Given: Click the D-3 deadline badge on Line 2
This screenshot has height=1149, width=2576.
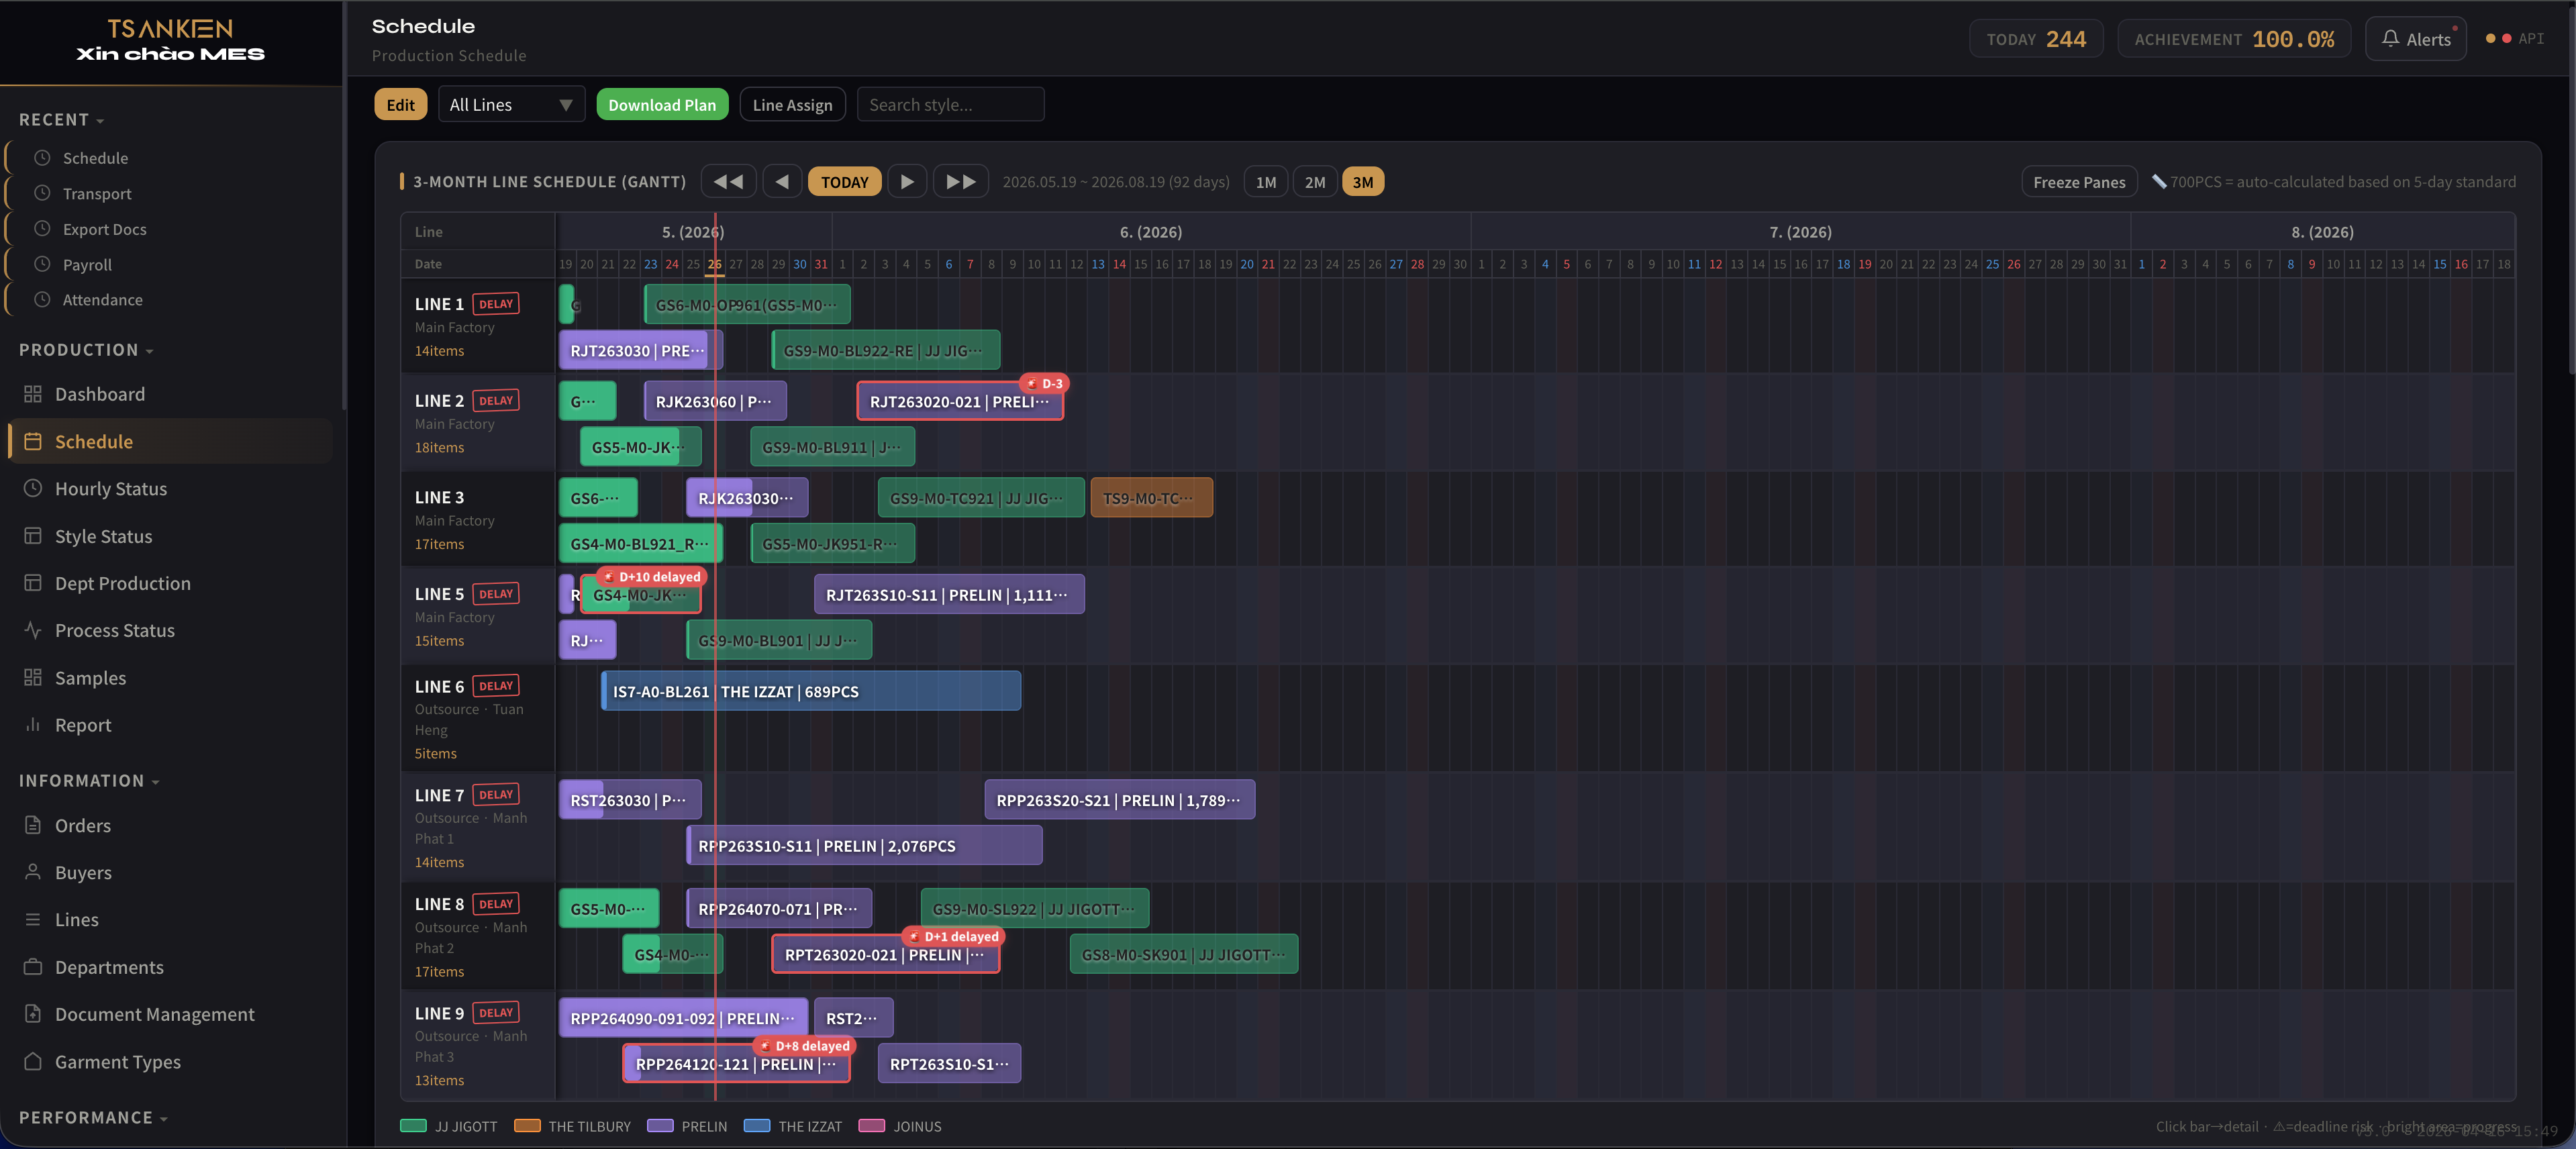Looking at the screenshot, I should point(1044,383).
